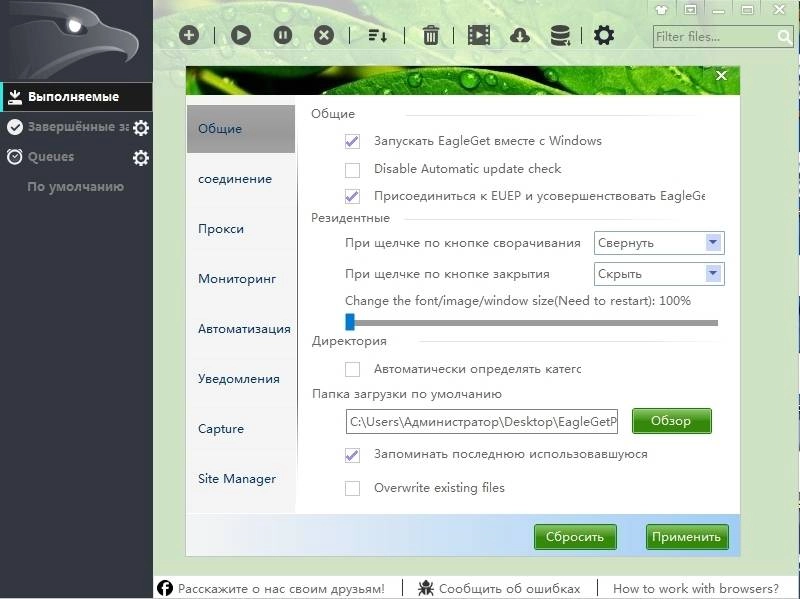Delete selected task with trash icon
Image resolution: width=800 pixels, height=599 pixels.
point(431,35)
